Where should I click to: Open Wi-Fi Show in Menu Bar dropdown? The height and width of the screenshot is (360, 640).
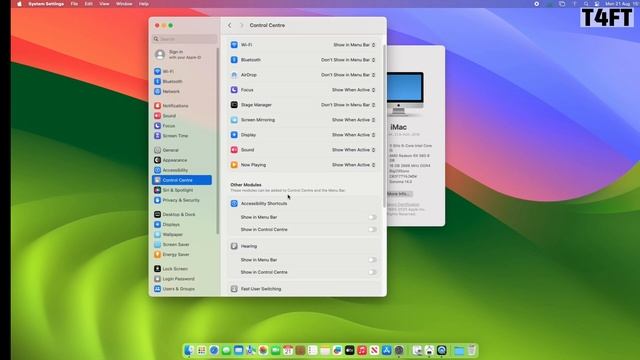(x=354, y=45)
